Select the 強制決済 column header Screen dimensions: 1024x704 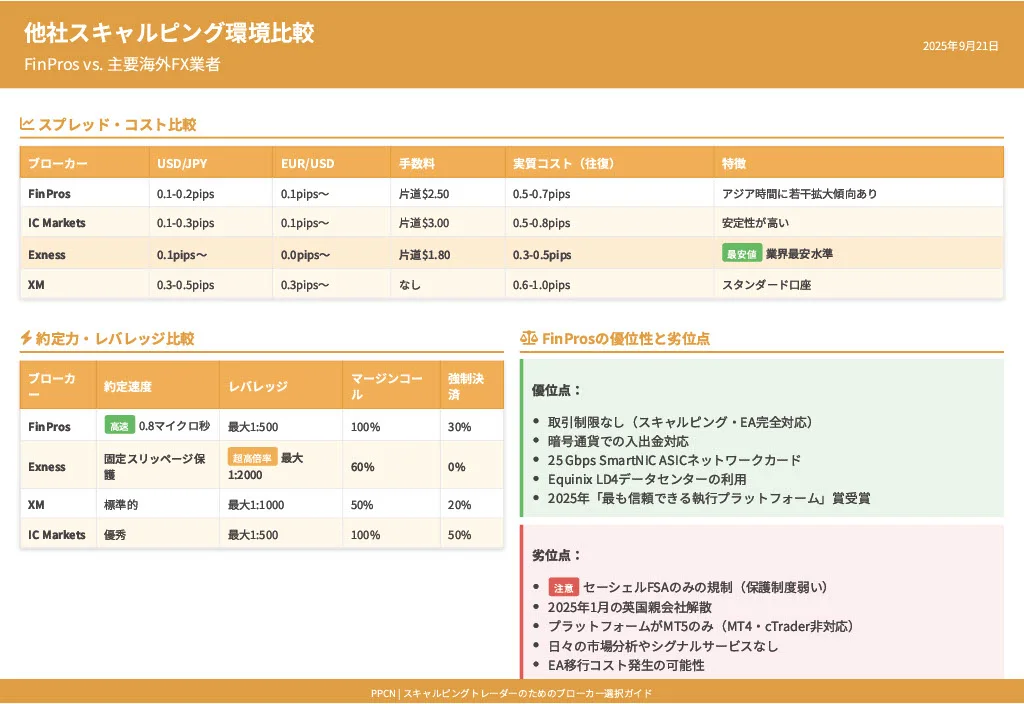(x=466, y=386)
